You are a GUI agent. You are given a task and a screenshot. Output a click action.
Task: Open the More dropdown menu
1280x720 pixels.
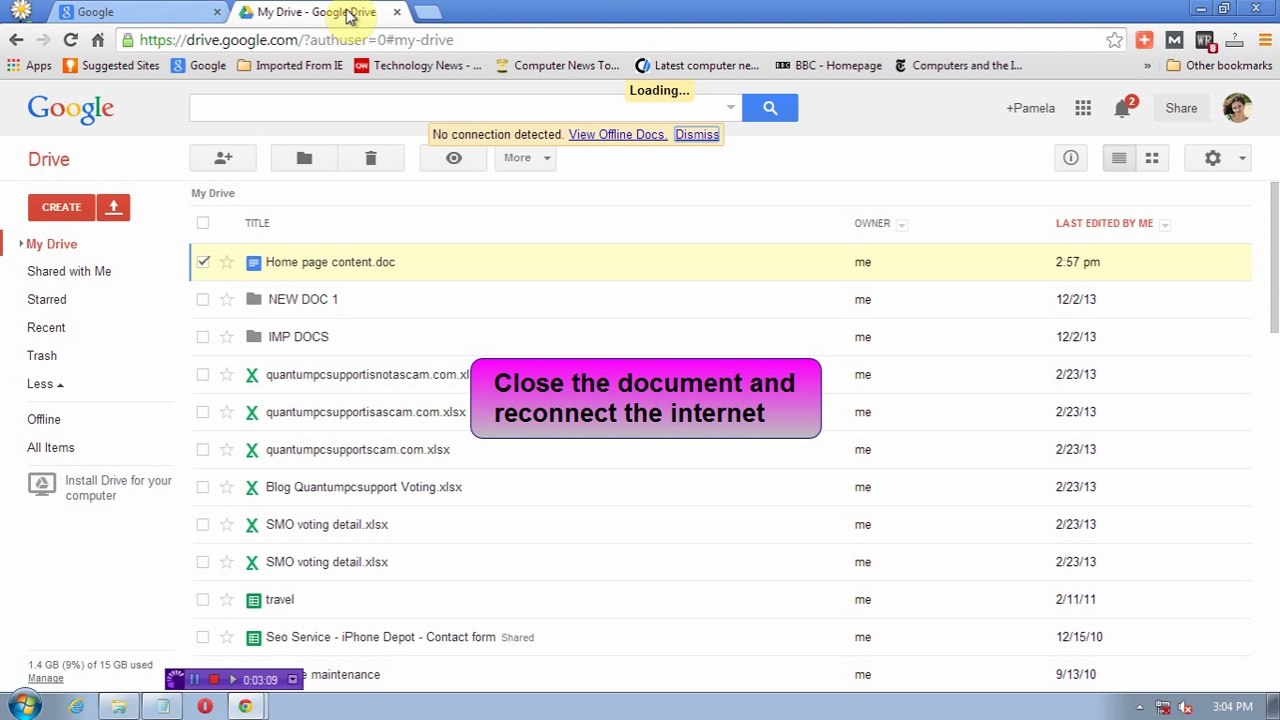[525, 158]
